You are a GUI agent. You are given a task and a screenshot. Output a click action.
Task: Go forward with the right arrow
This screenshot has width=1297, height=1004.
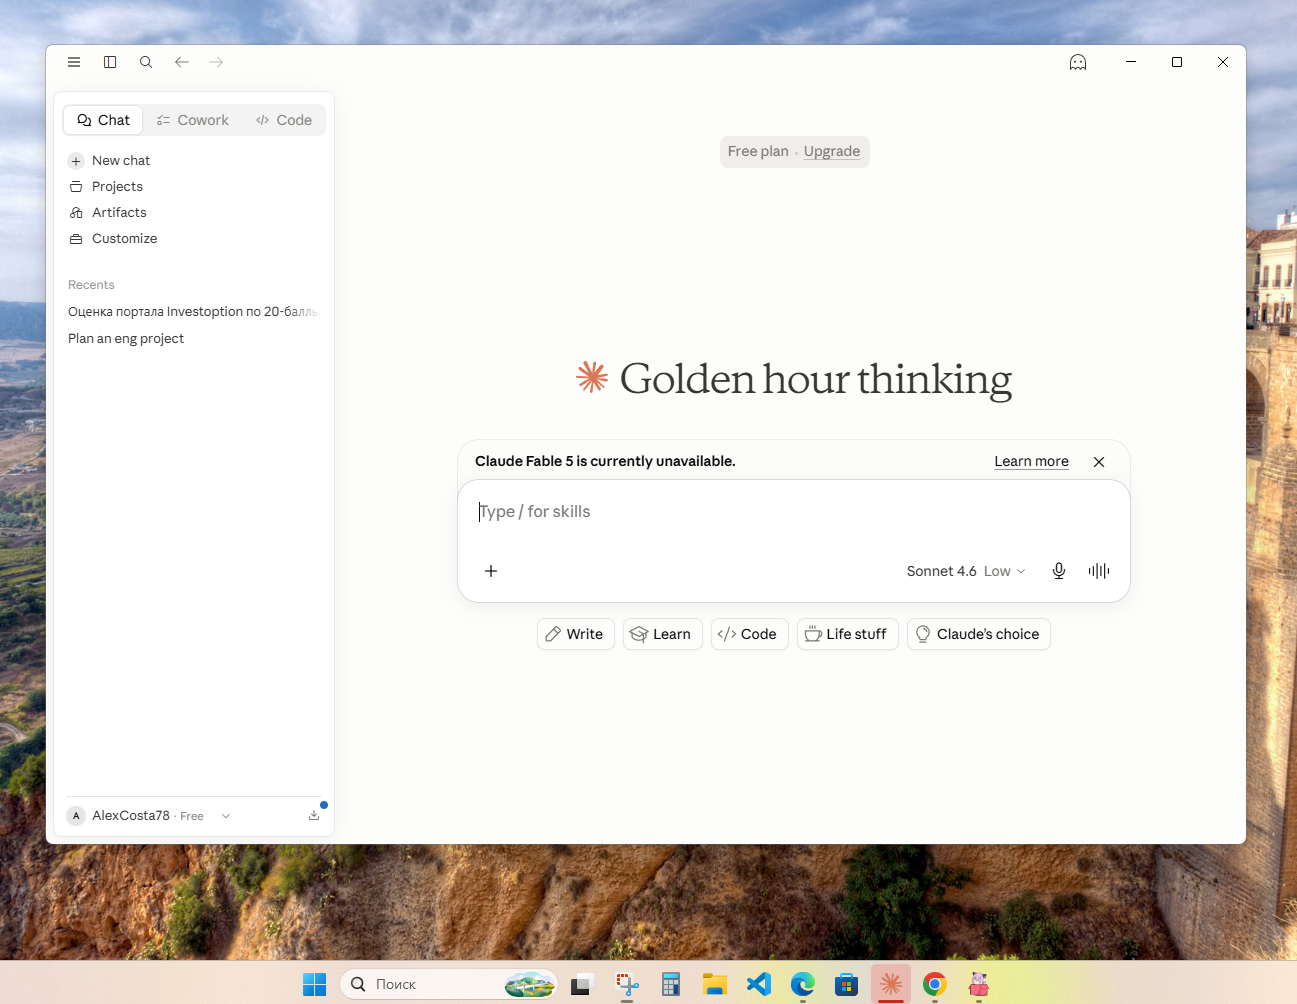click(x=216, y=62)
